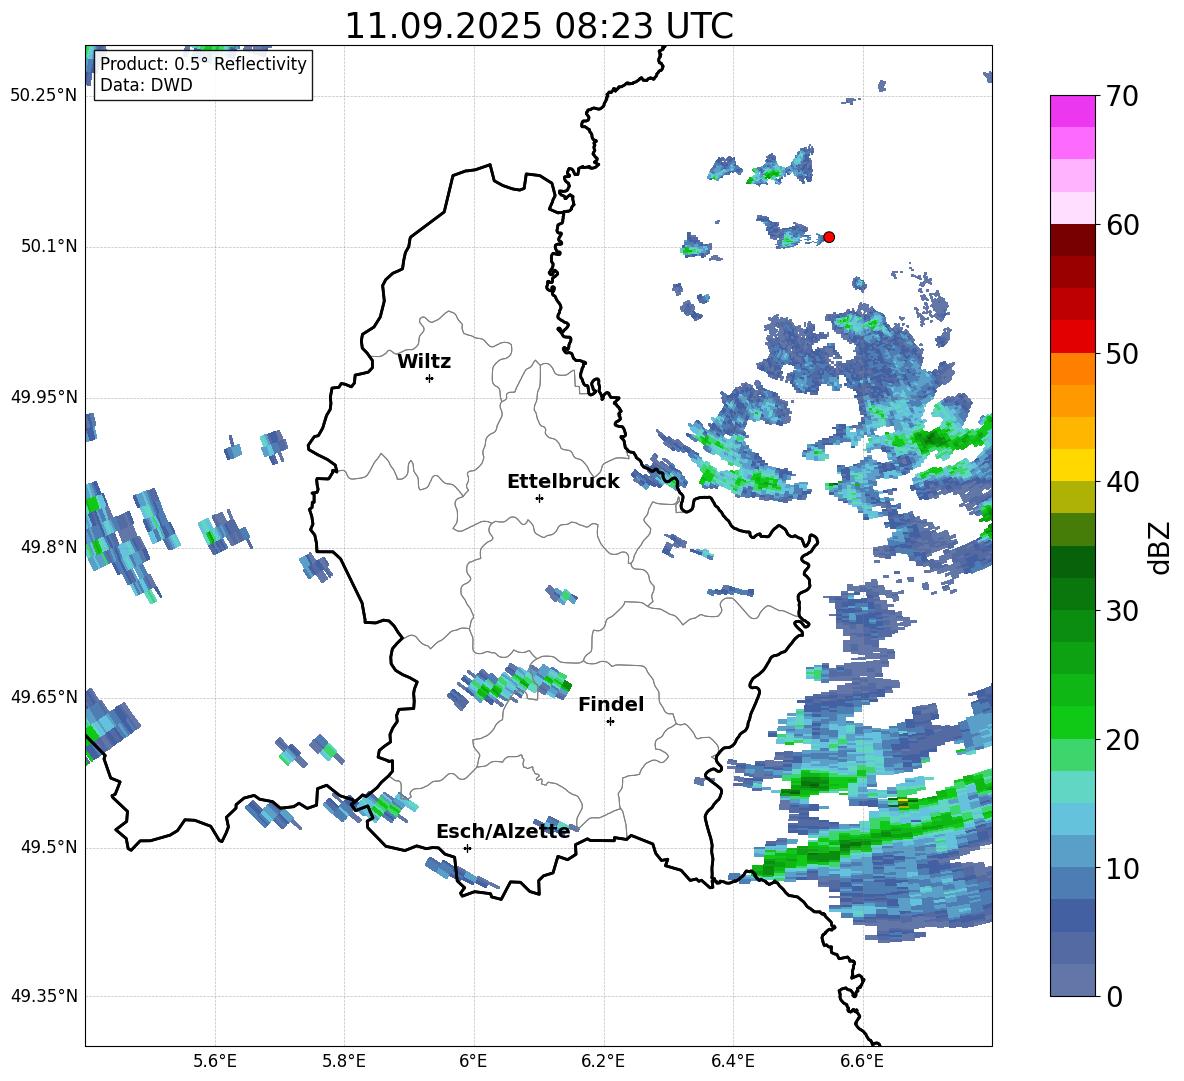Click the Ettelbruck station cross marker
This screenshot has width=1184, height=1081.
tap(539, 498)
